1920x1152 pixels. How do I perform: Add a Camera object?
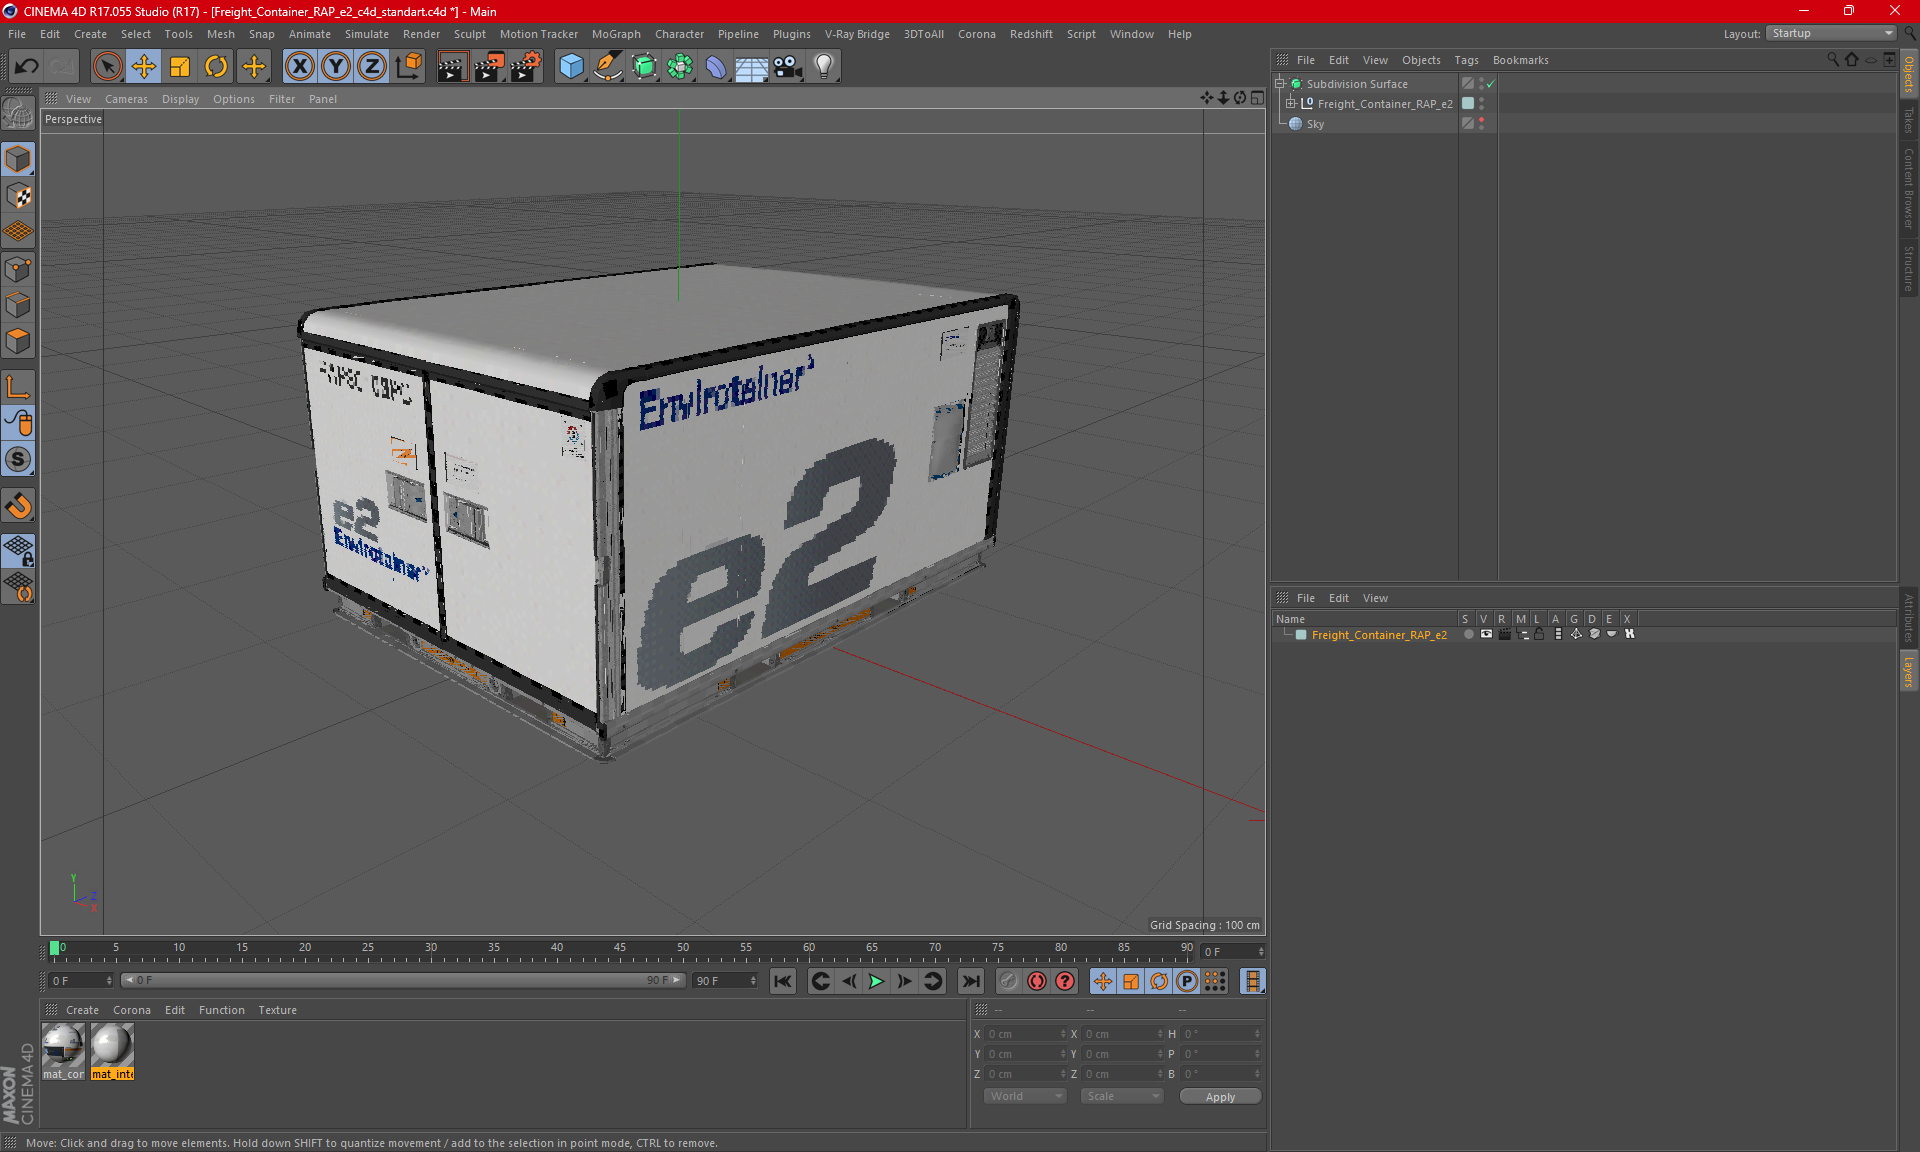point(787,66)
